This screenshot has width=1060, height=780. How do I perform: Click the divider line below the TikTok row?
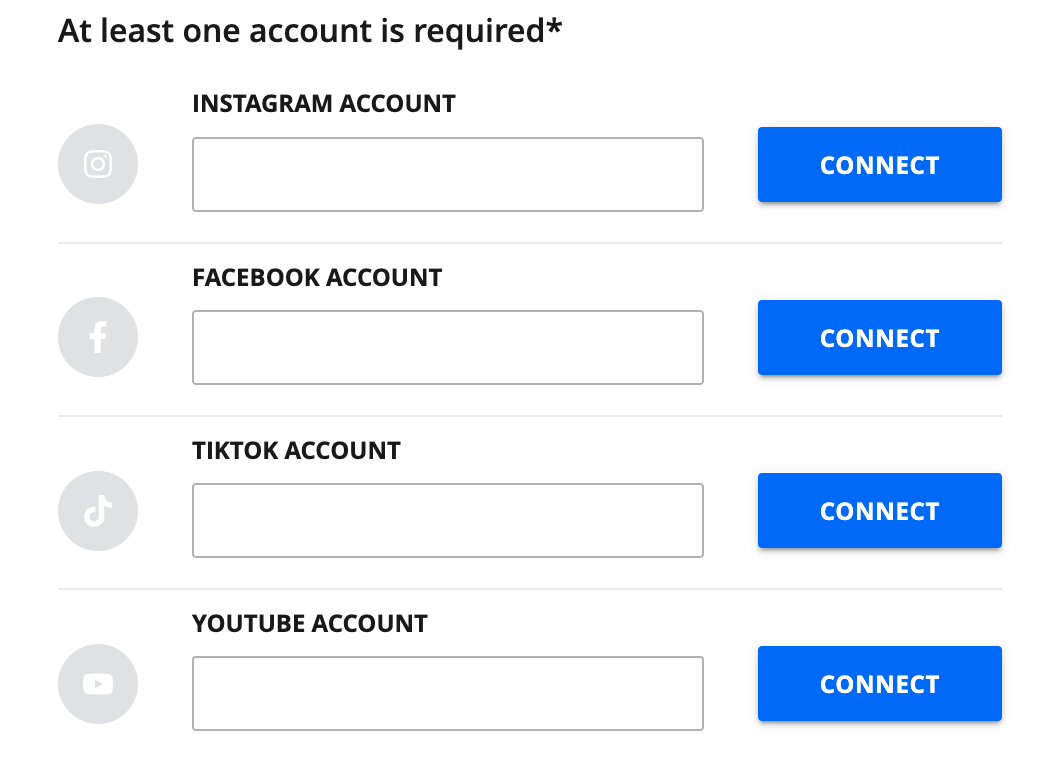[530, 589]
